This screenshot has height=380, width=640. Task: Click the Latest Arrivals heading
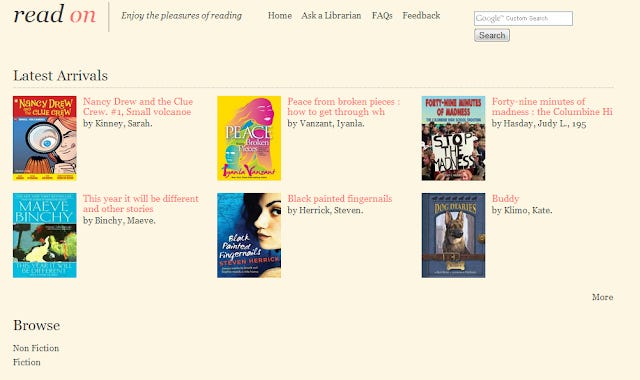coord(60,76)
